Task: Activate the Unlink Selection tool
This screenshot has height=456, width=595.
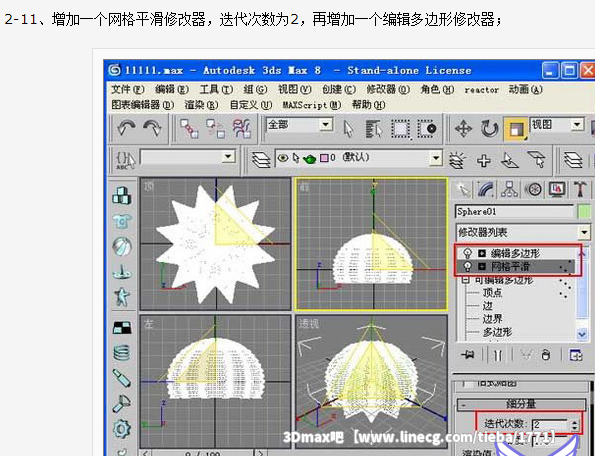Action: [x=215, y=128]
